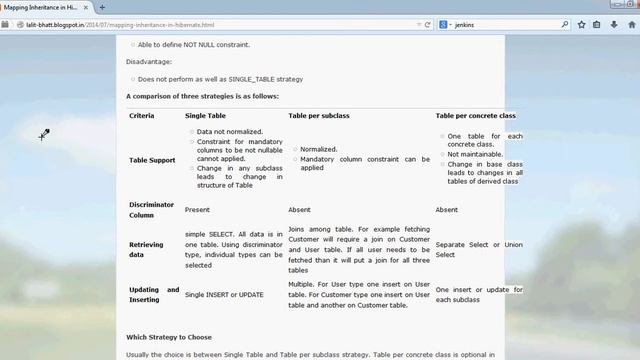640x360 pixels.
Task: Click 'Mandatory column constraint can be applied' text
Action: tap(365, 163)
